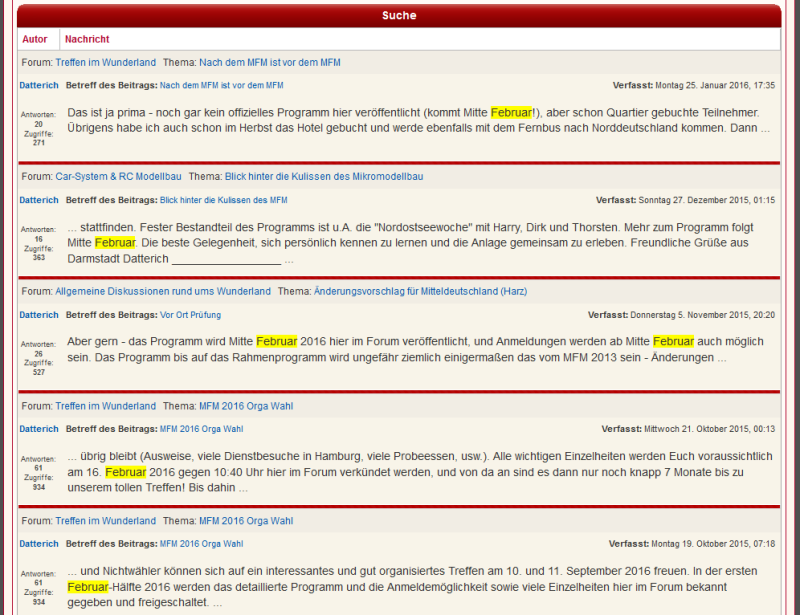The width and height of the screenshot is (800, 615).
Task: Open post subject 'MFM 2016 Orga Wahl' from 19 October
Action: pyautogui.click(x=201, y=544)
